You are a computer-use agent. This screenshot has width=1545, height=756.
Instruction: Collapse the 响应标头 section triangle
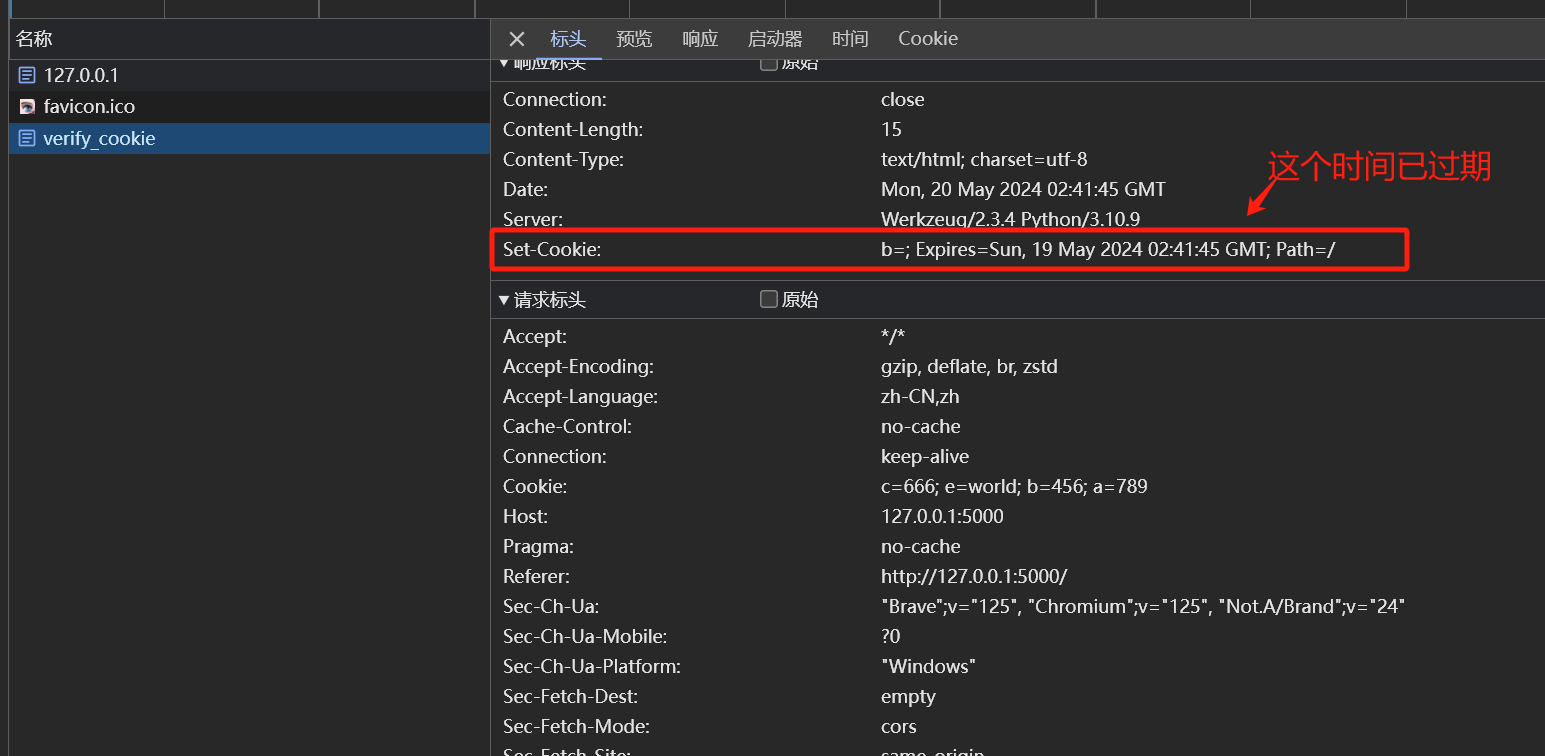coord(504,66)
